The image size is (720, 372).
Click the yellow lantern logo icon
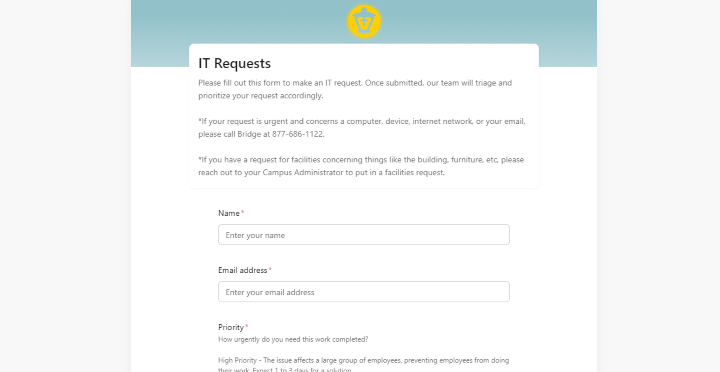364,21
